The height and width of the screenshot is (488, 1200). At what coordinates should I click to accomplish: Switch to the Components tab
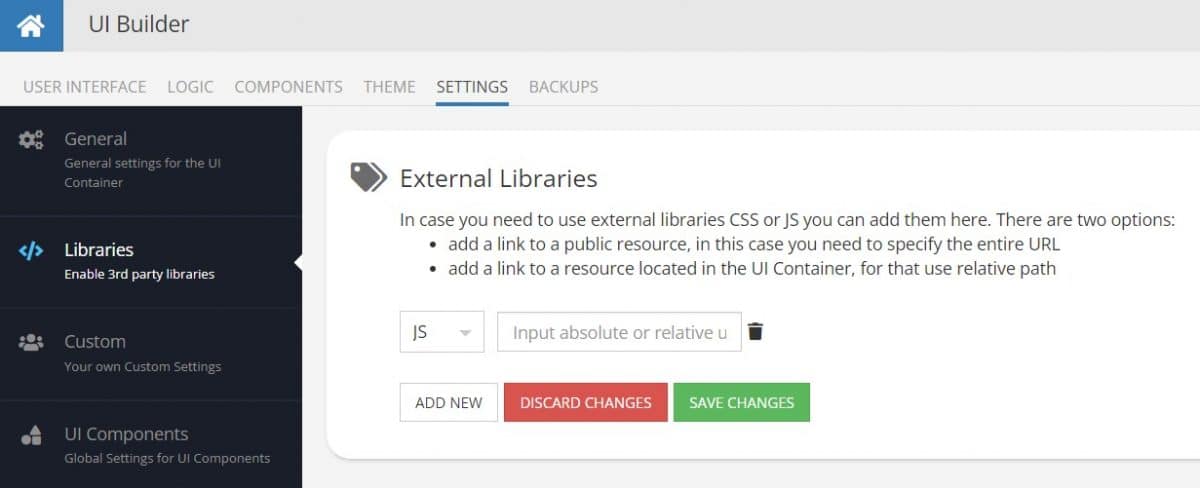point(288,86)
